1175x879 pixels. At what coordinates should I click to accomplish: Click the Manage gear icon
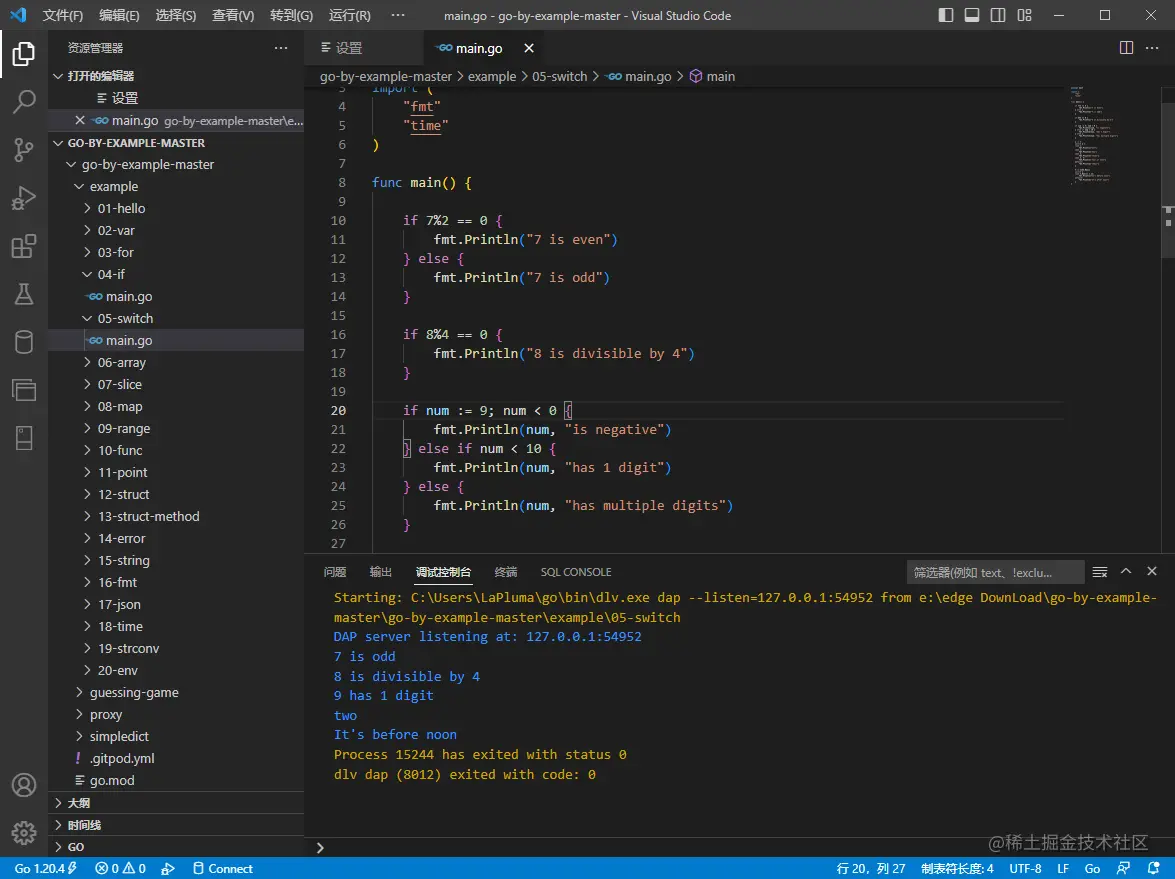24,832
